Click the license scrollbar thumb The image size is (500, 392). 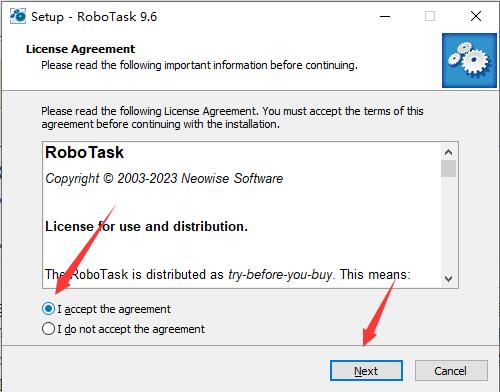[448, 169]
